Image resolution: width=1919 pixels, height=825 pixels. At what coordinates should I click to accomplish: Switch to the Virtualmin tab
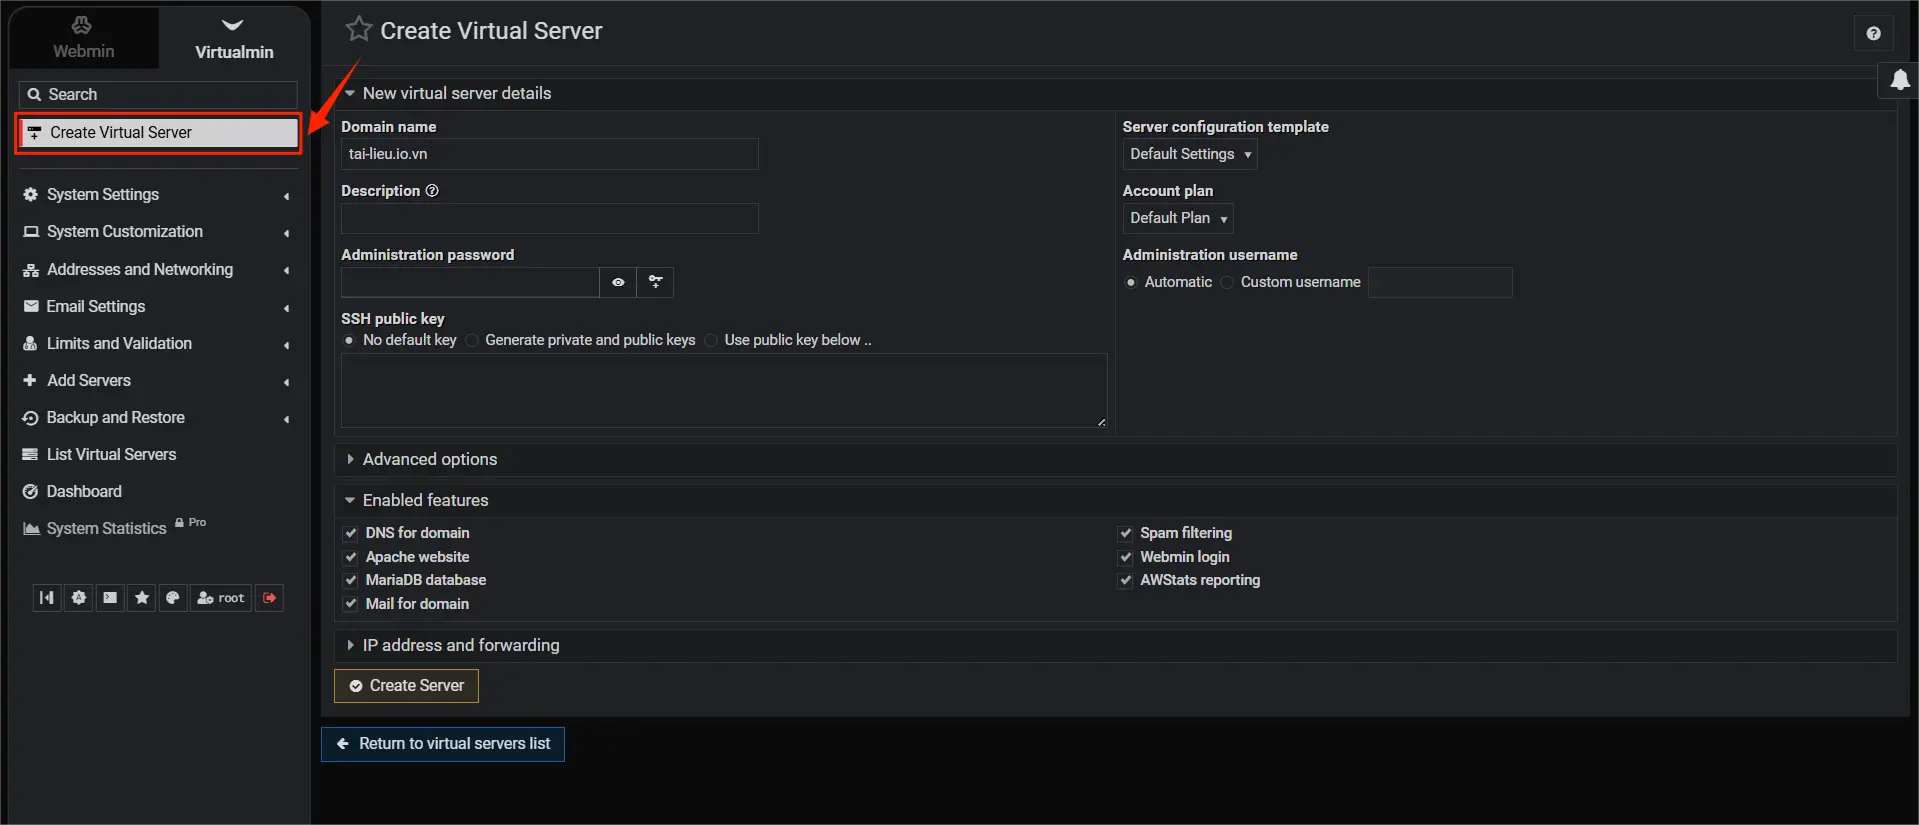coord(234,38)
